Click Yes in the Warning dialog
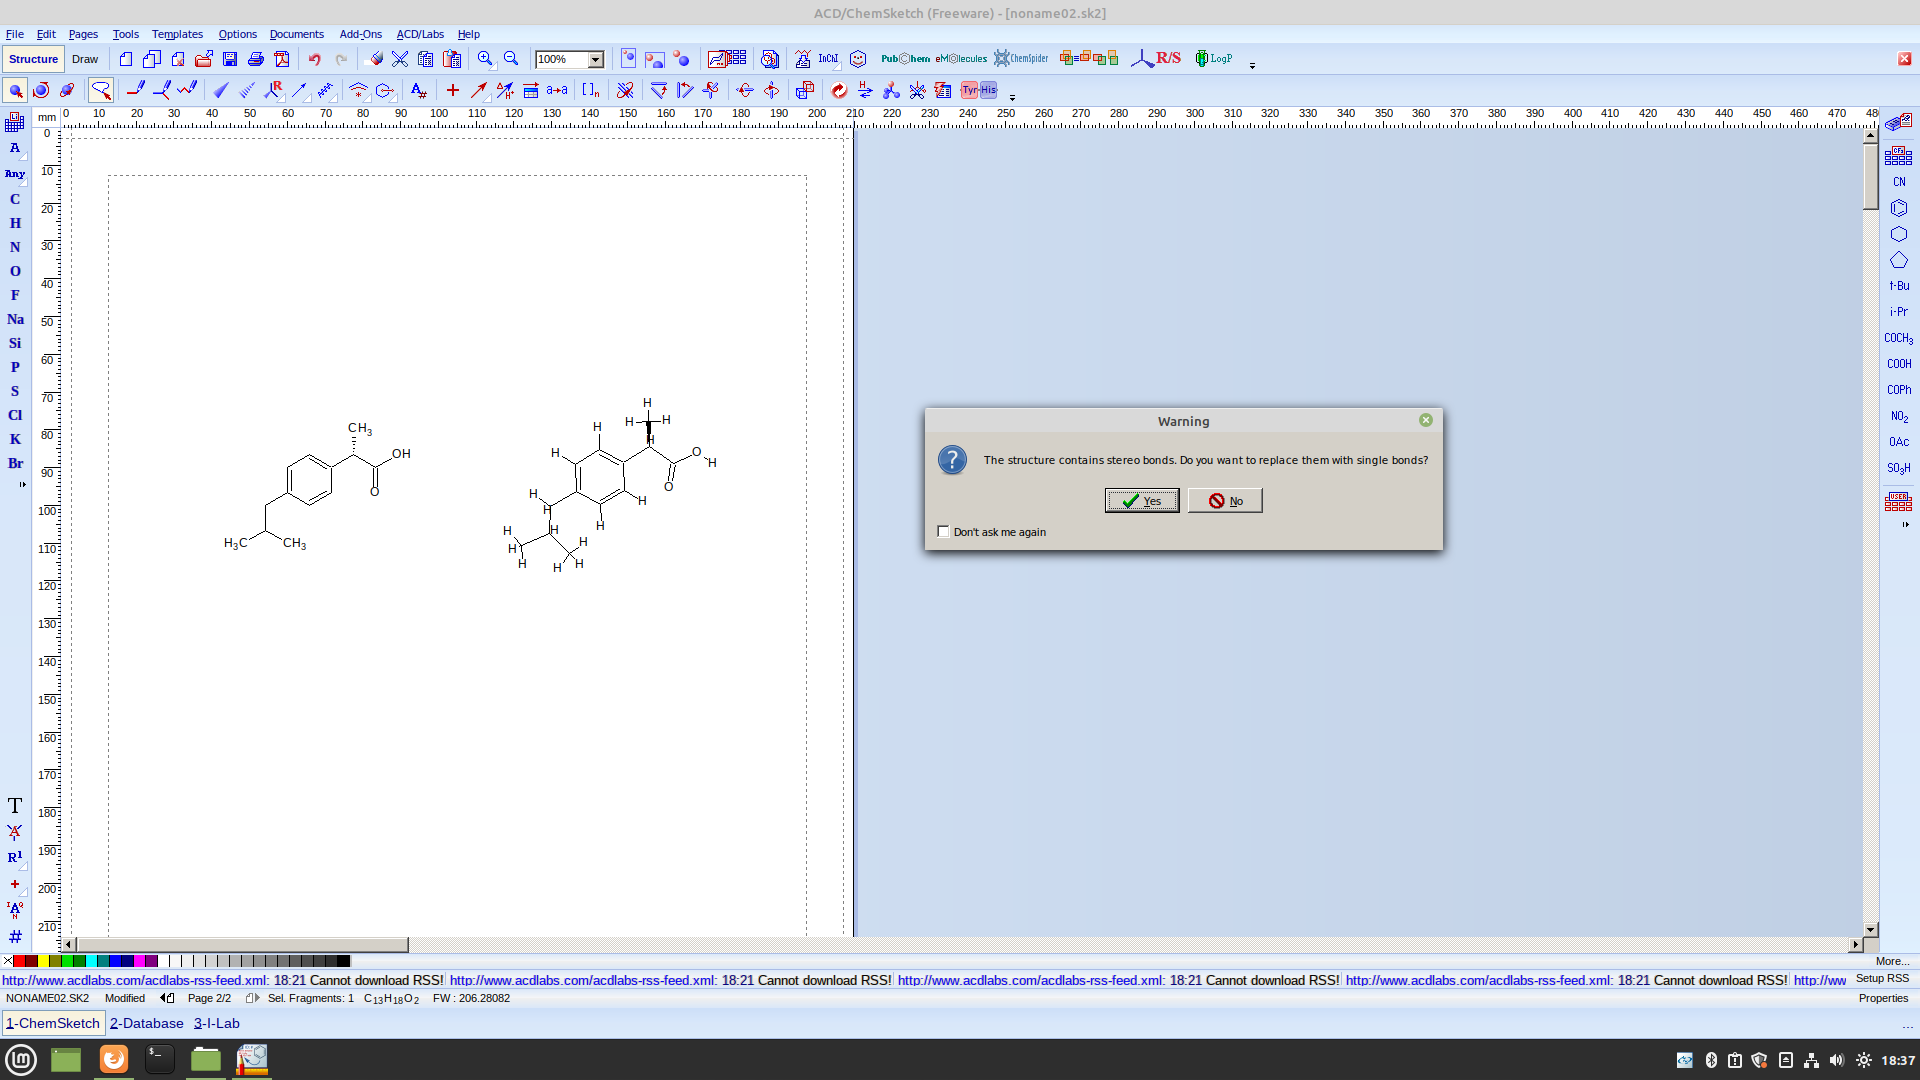This screenshot has height=1080, width=1920. [x=1141, y=501]
